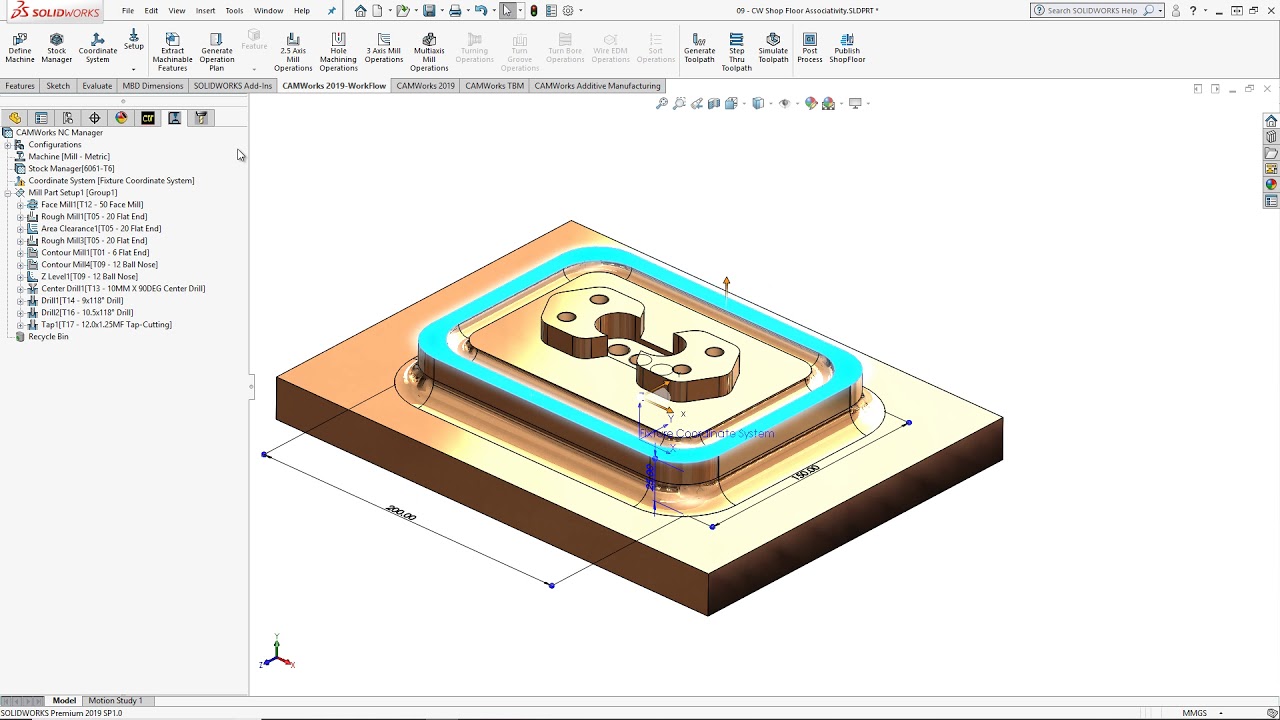Click the Generate Toolpath command
The image size is (1280, 720).
pyautogui.click(x=699, y=49)
